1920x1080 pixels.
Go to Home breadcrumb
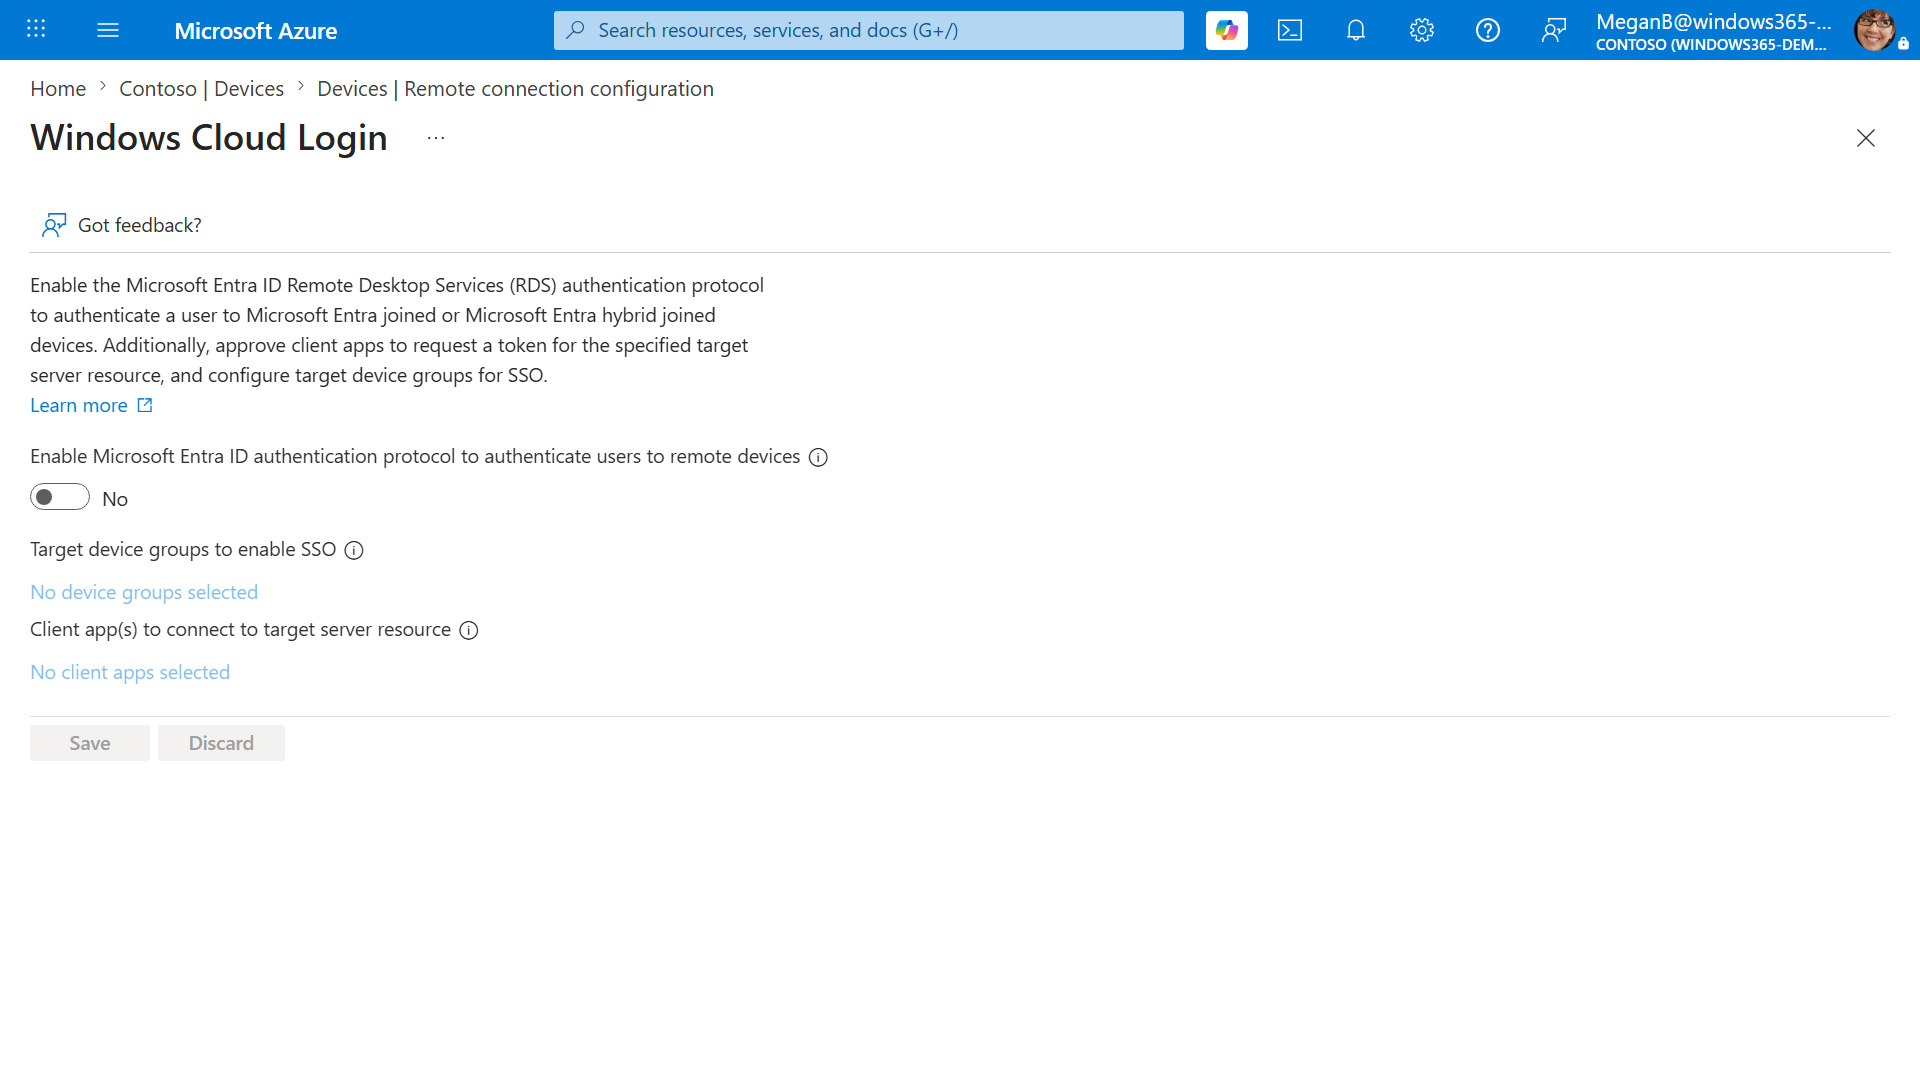pos(58,89)
